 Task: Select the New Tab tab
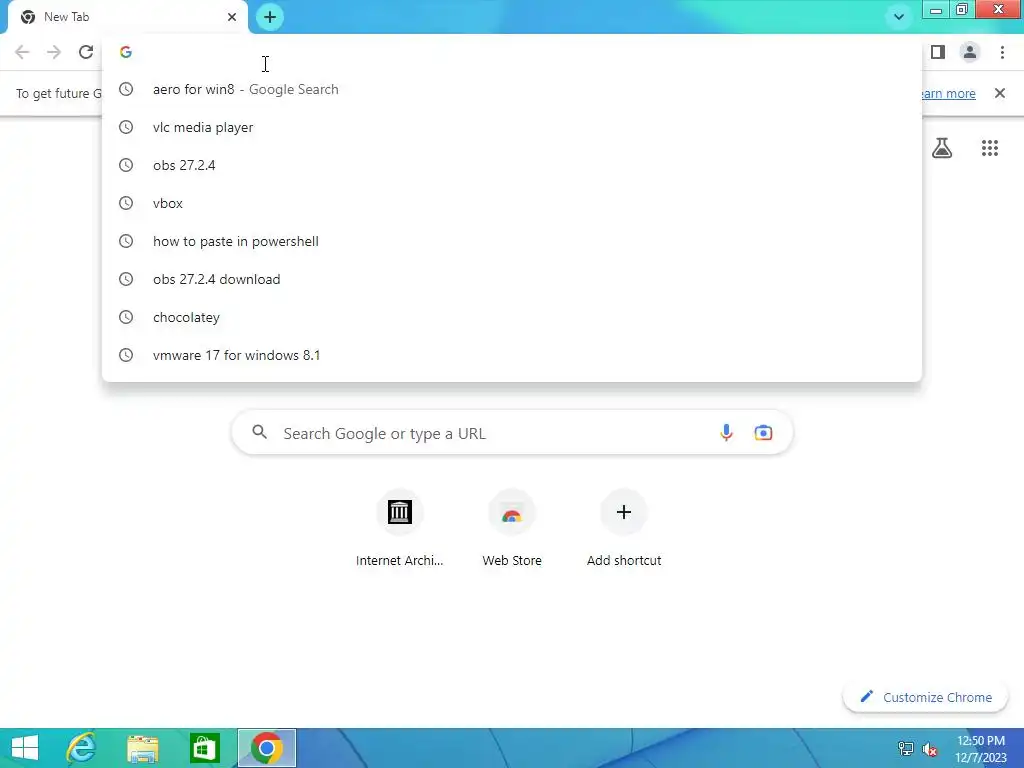click(127, 17)
